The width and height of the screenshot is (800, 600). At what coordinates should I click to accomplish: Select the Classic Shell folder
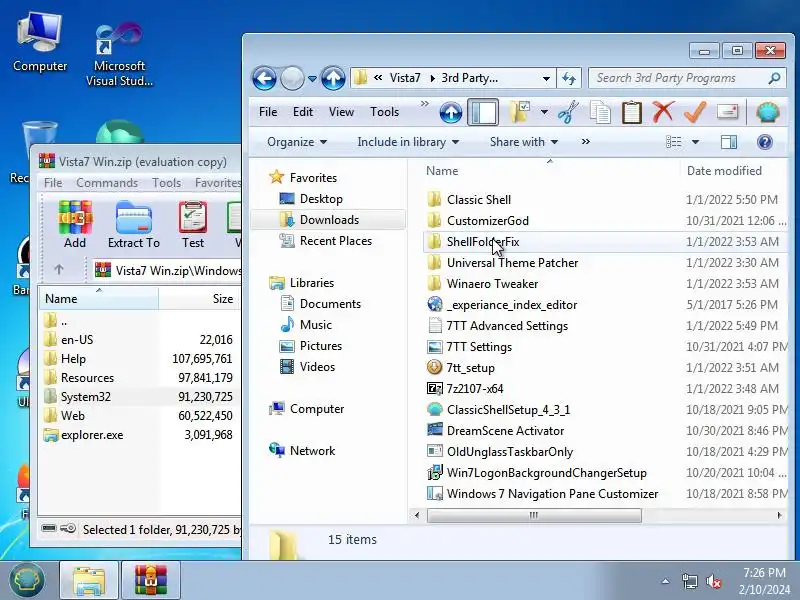pyautogui.click(x=479, y=199)
